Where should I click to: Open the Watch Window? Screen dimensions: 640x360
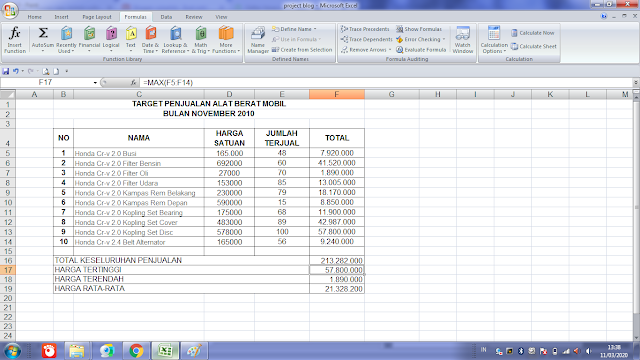[462, 40]
